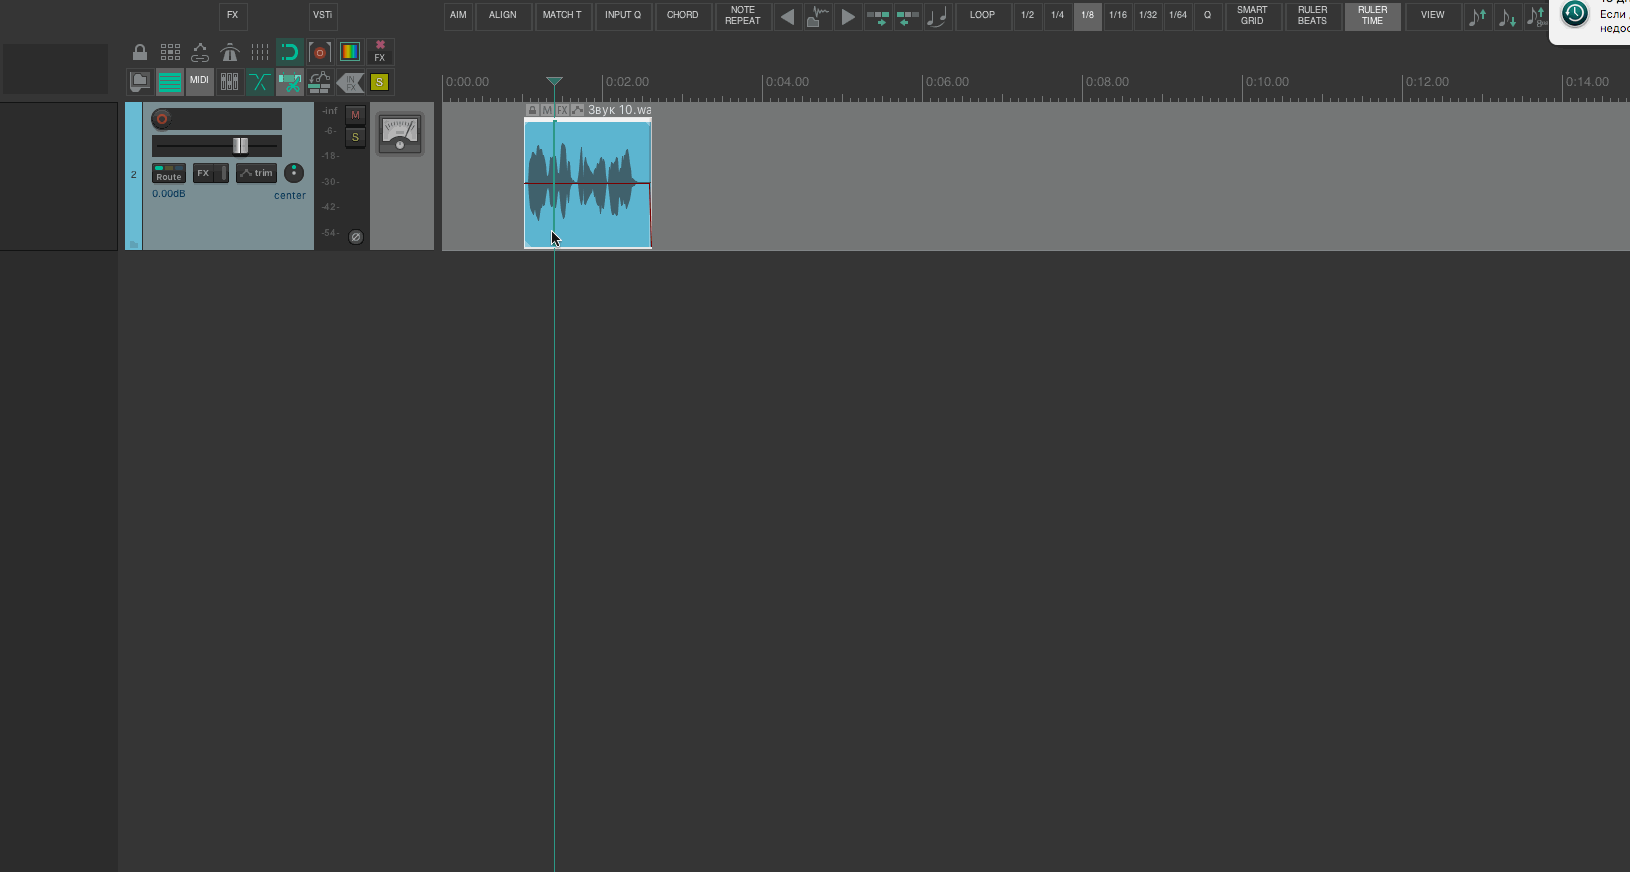Click the IN FX arrow icon
This screenshot has height=872, width=1630.
coord(350,82)
